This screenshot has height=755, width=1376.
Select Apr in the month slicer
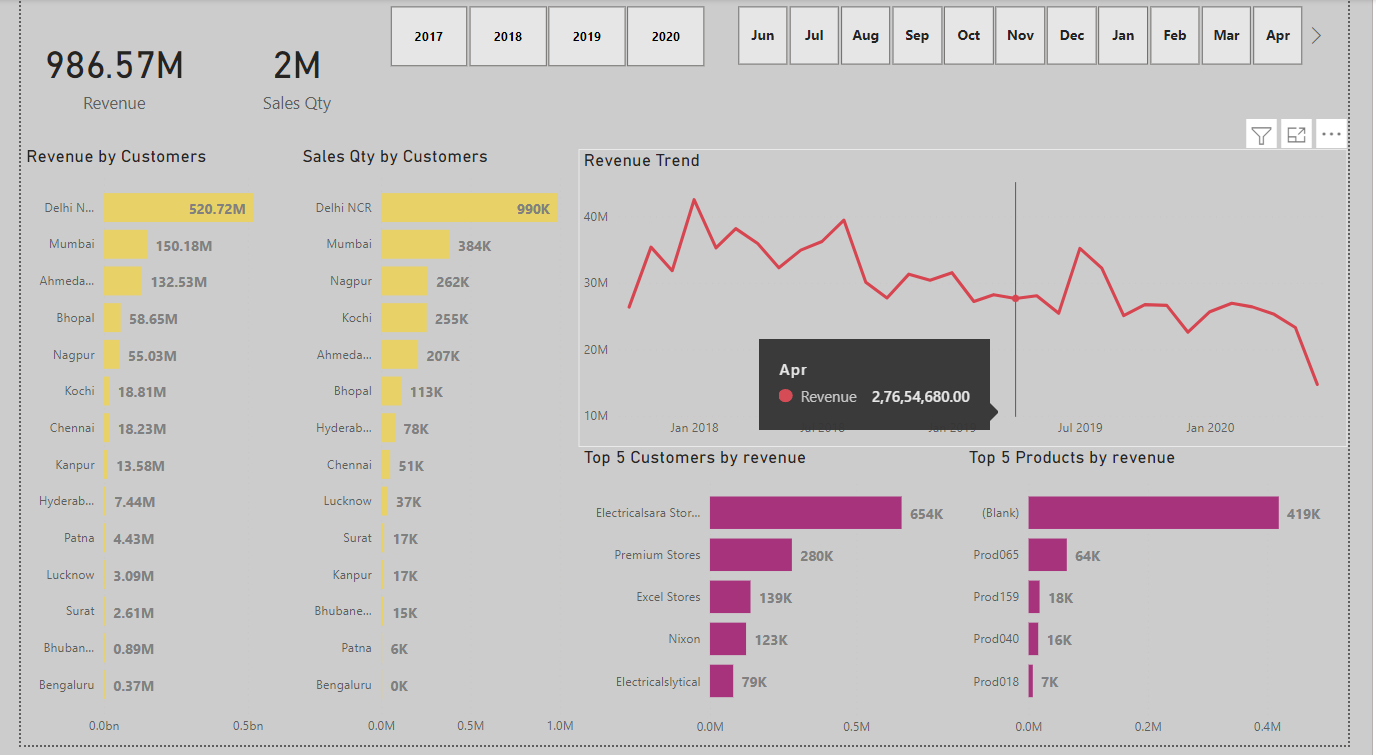point(1277,35)
